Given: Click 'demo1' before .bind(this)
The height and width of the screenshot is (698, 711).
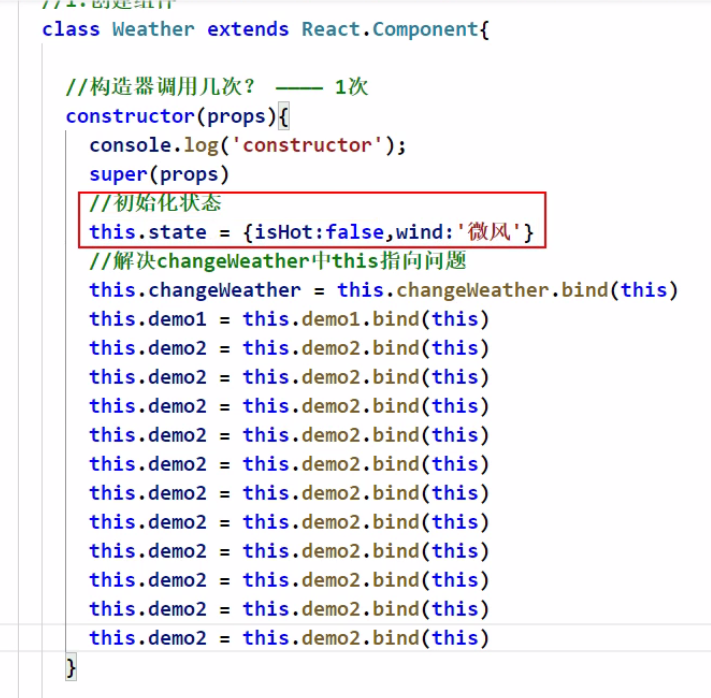Looking at the screenshot, I should point(331,319).
